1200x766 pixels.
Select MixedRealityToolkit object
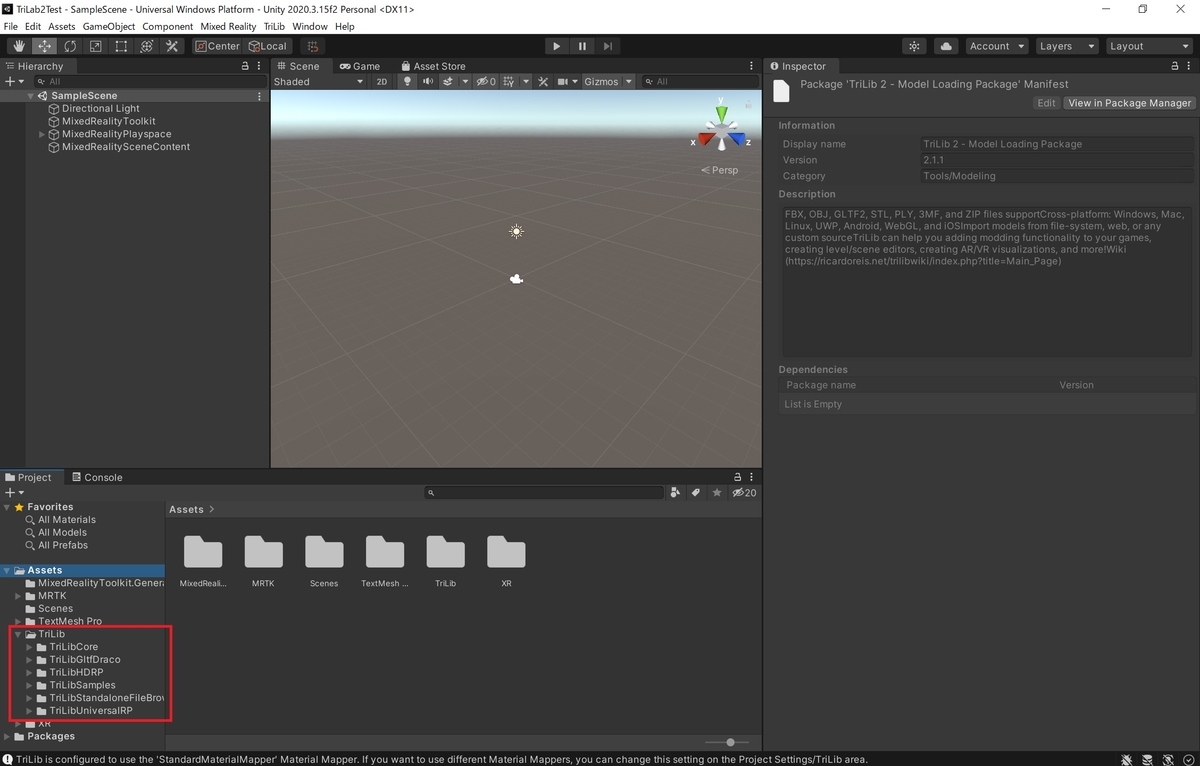pyautogui.click(x=108, y=121)
